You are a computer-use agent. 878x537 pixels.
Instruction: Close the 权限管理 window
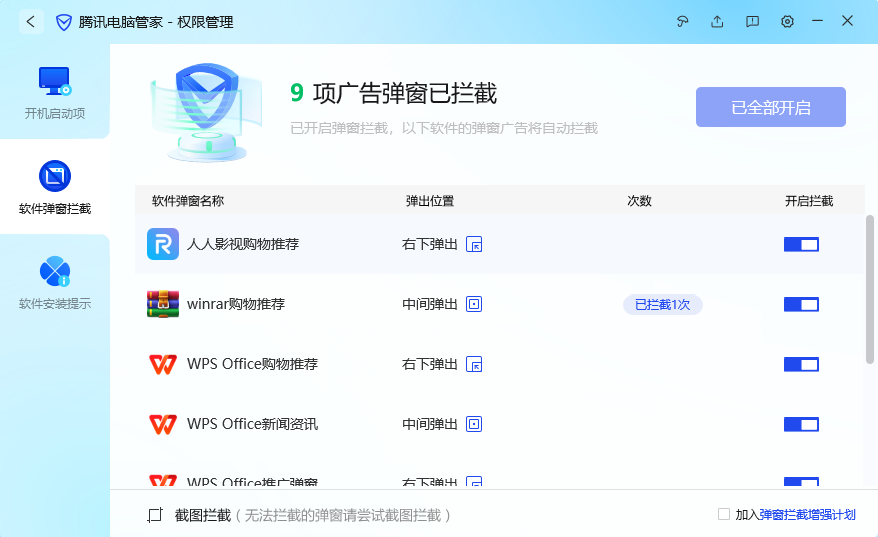point(847,21)
